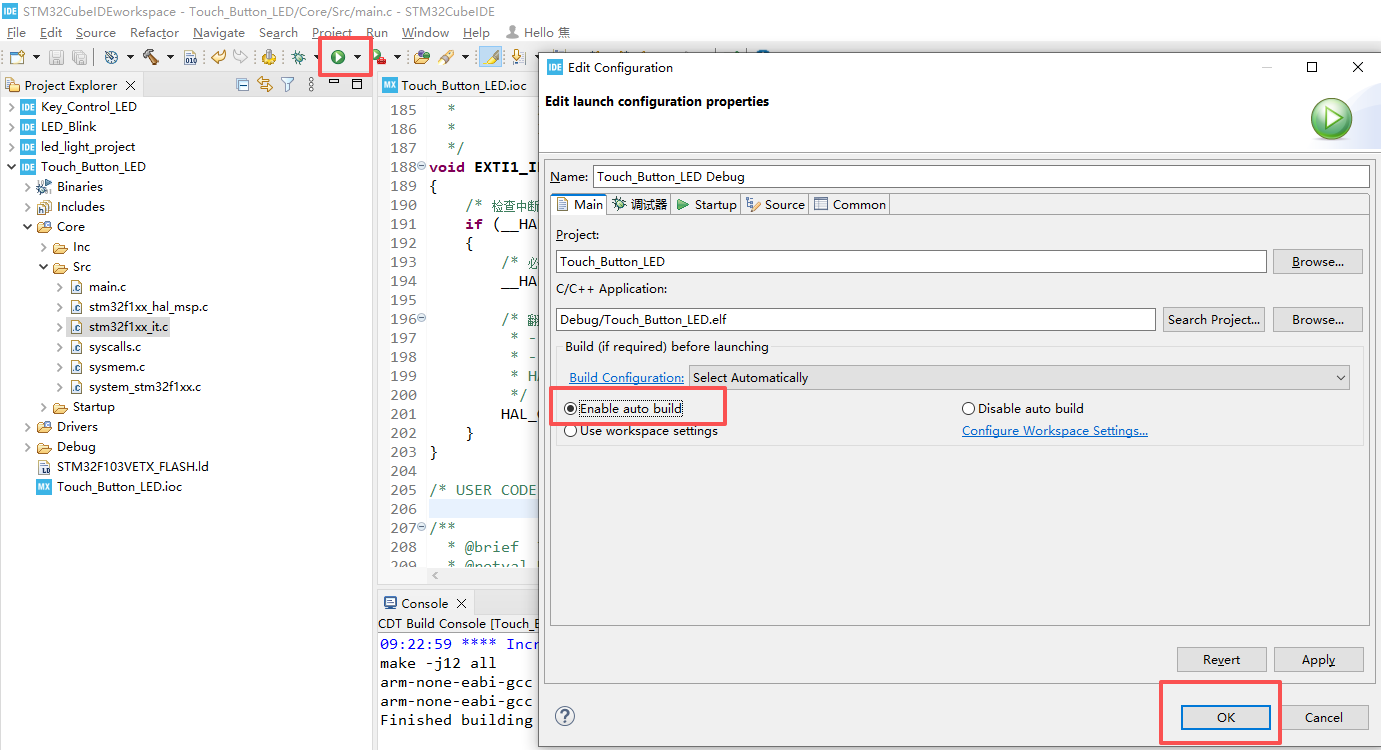Open the Build hammer dropdown arrow

coord(170,57)
